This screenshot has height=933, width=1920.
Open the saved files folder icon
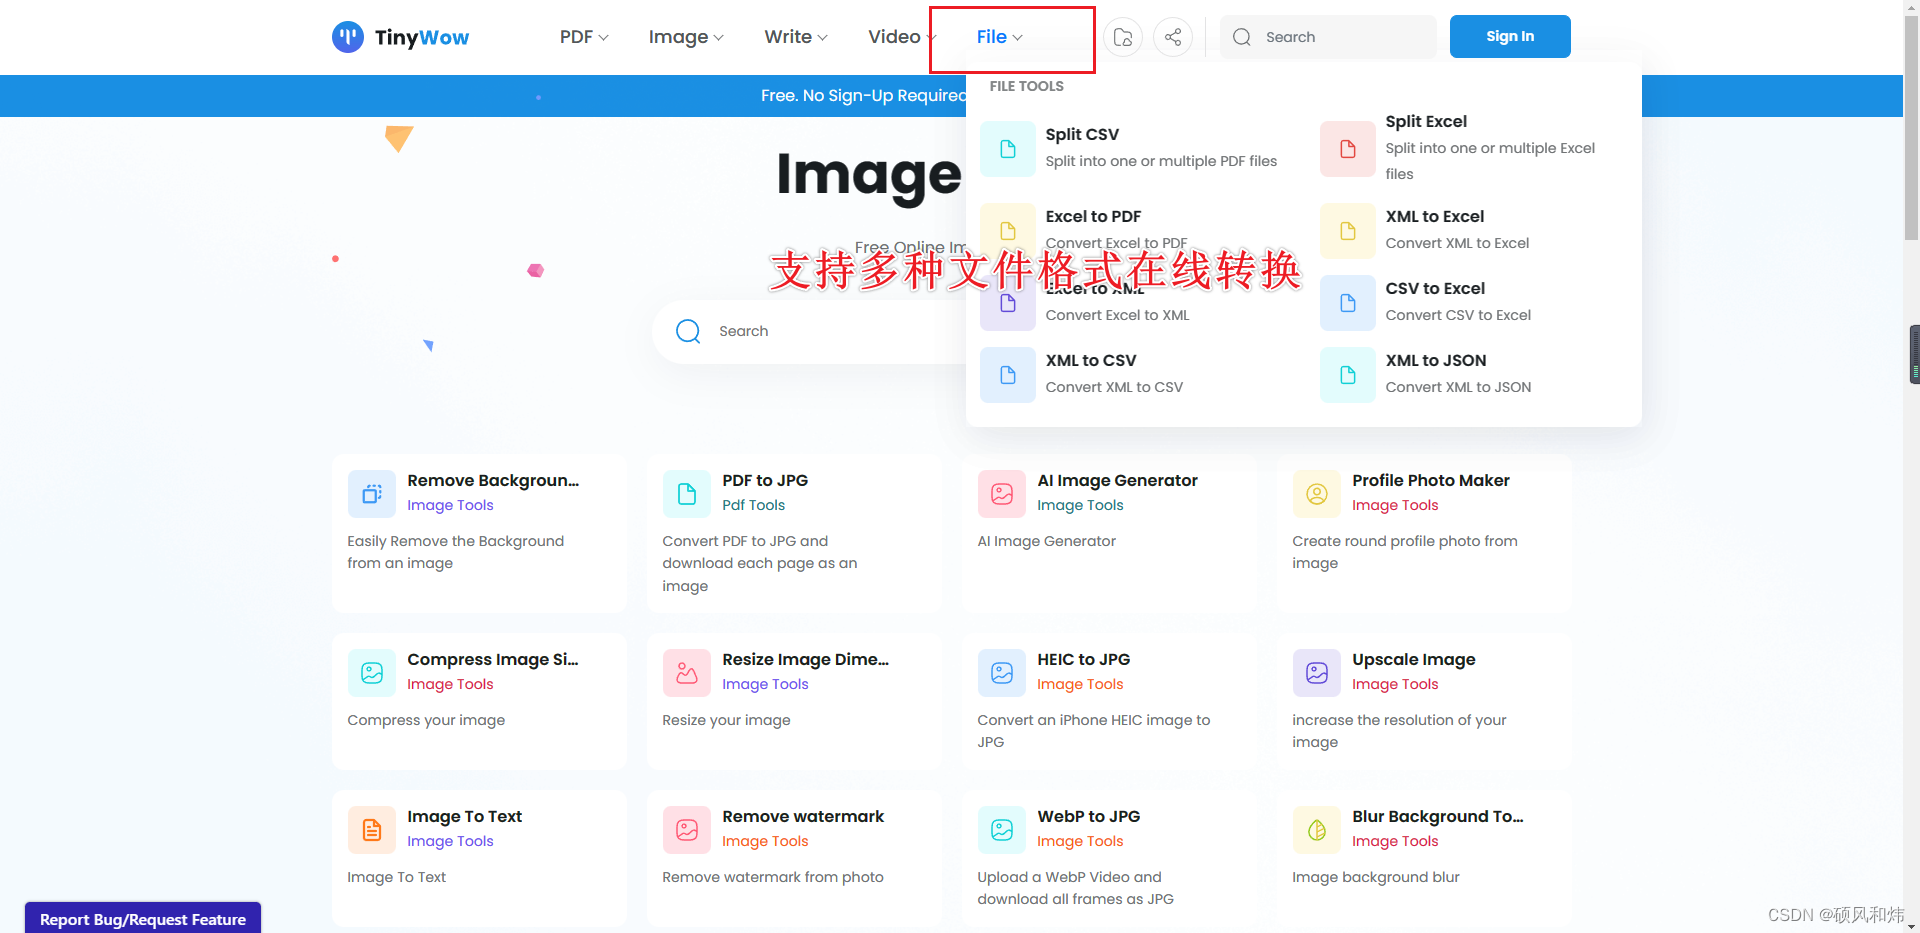pos(1123,37)
